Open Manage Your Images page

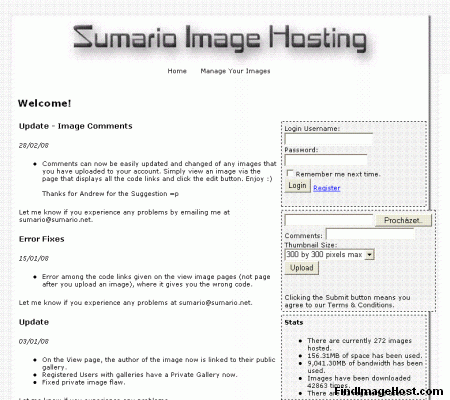pyautogui.click(x=235, y=71)
